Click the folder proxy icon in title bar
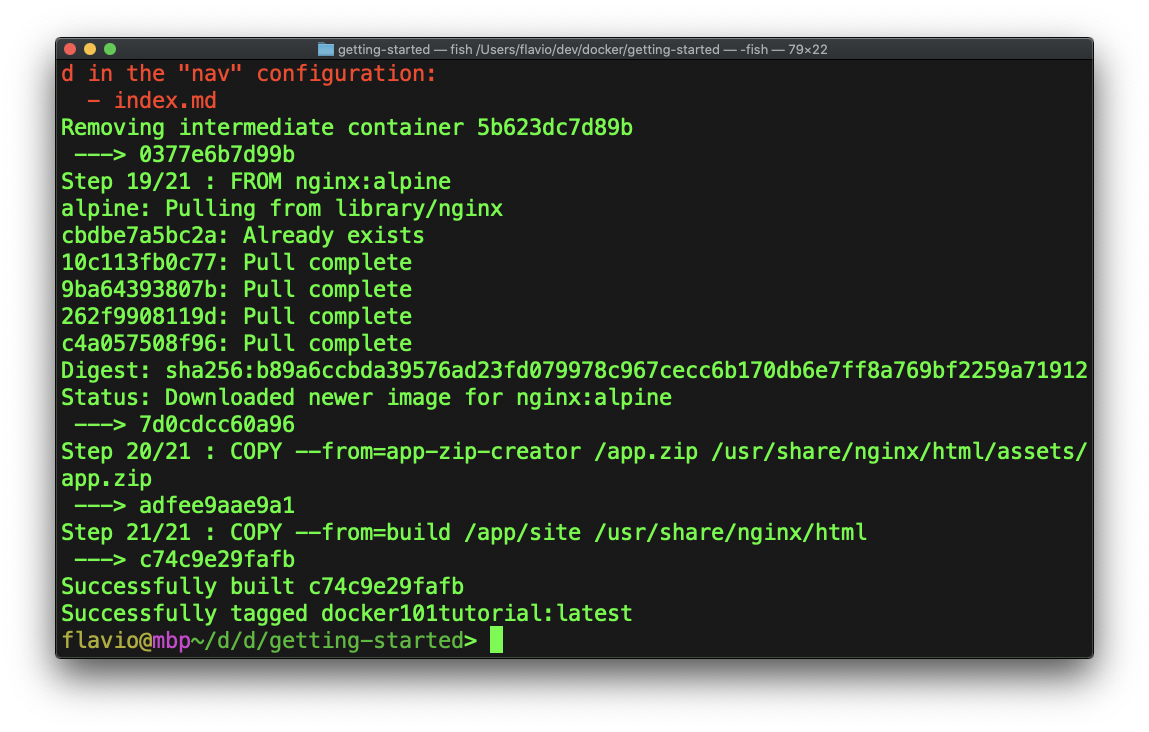 pyautogui.click(x=325, y=49)
